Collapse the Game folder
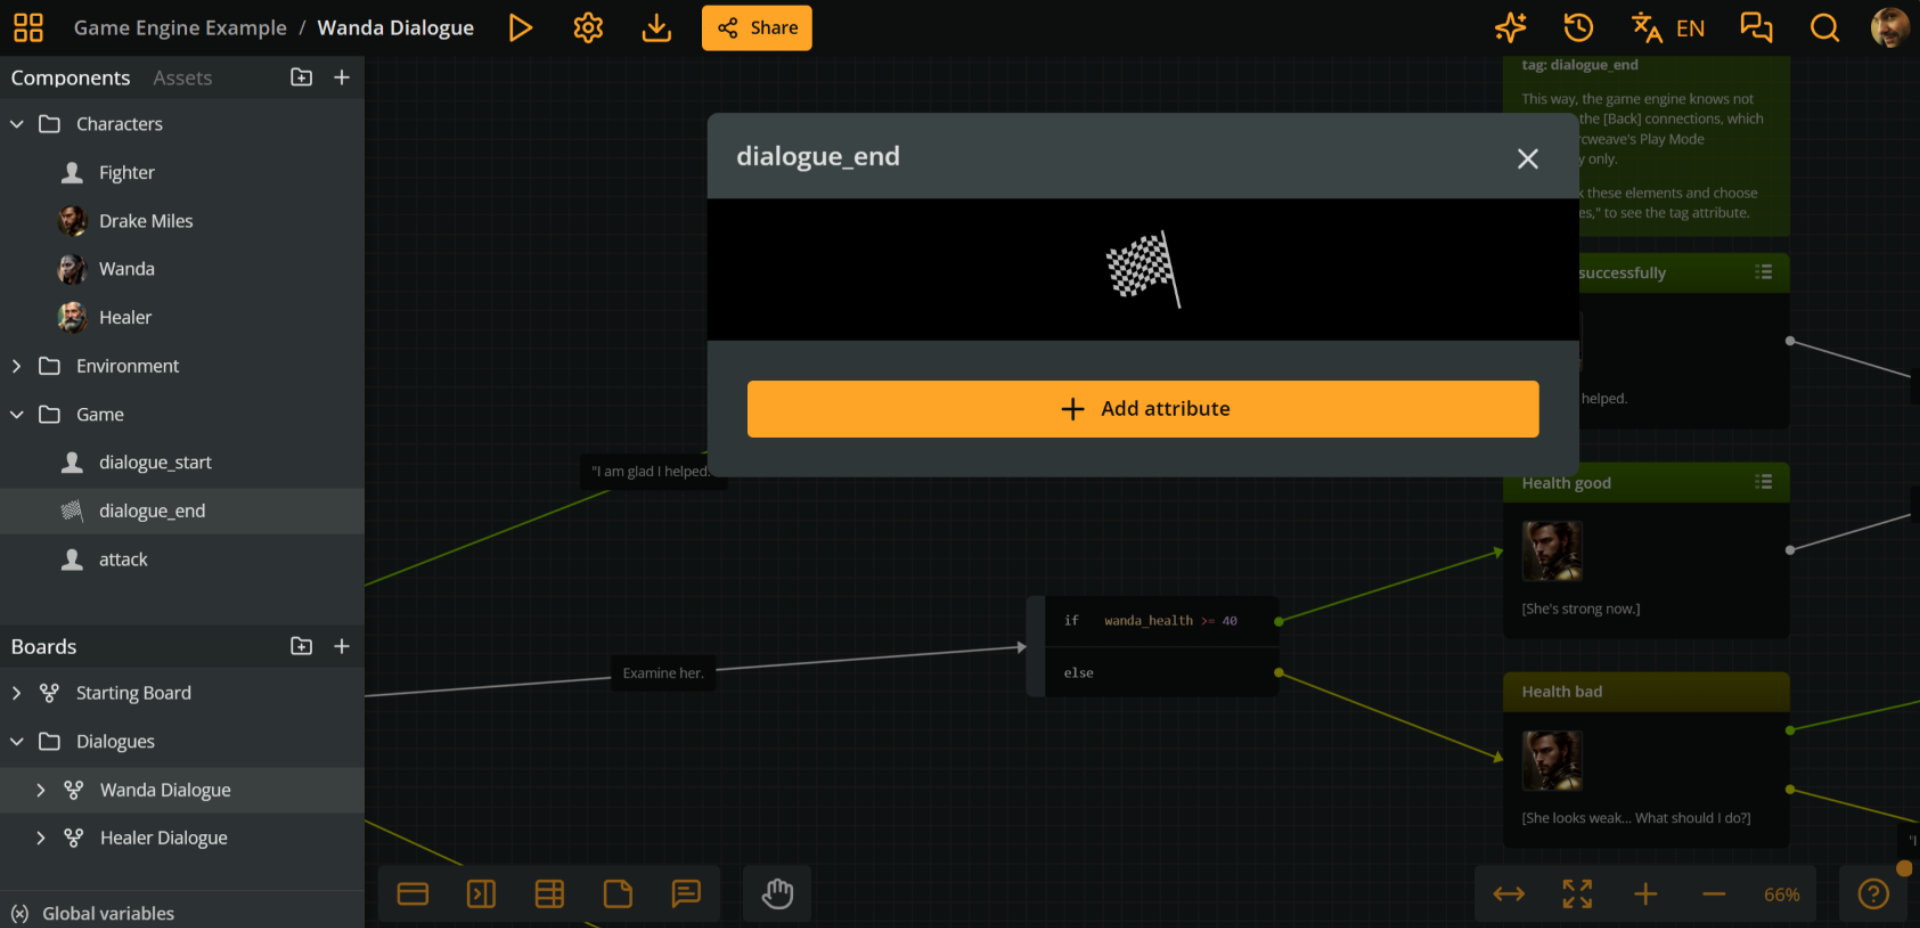The width and height of the screenshot is (1920, 928). [17, 414]
